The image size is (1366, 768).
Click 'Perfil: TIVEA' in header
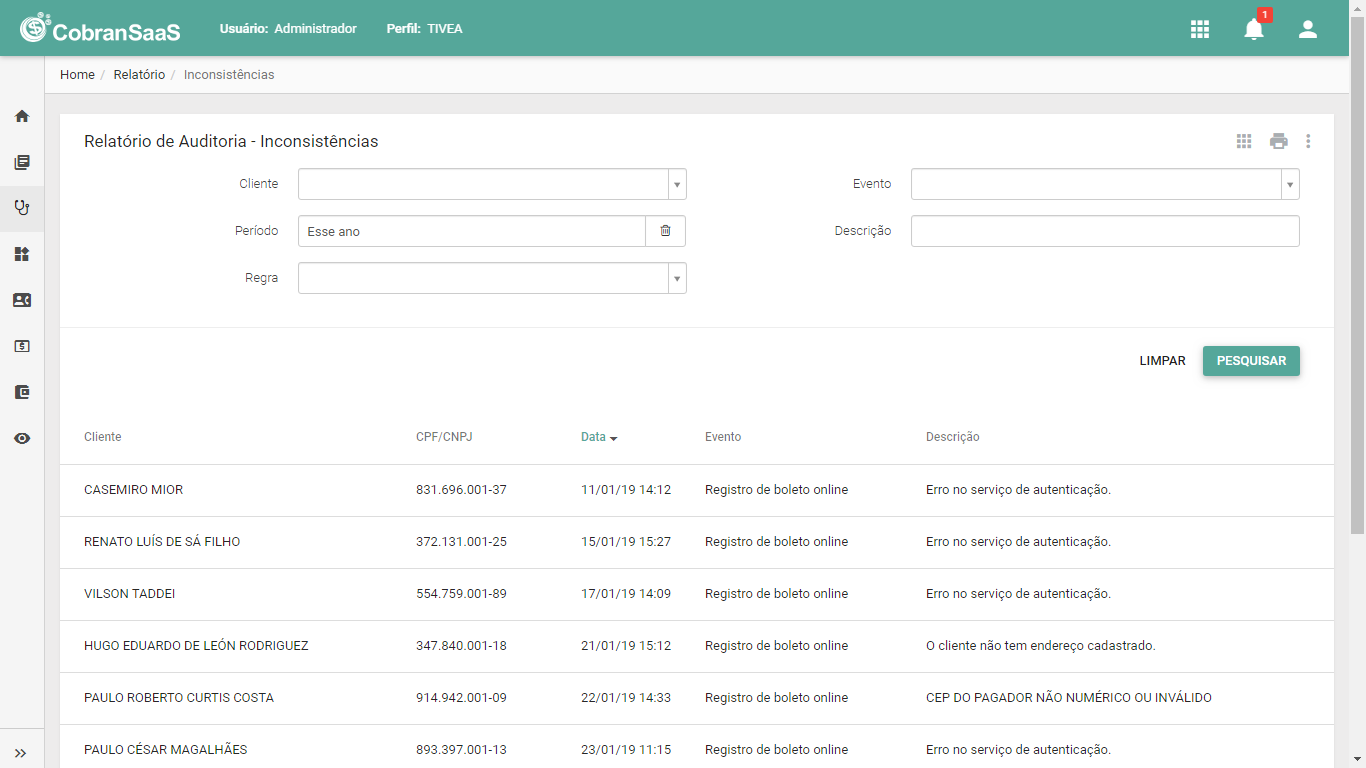[425, 29]
